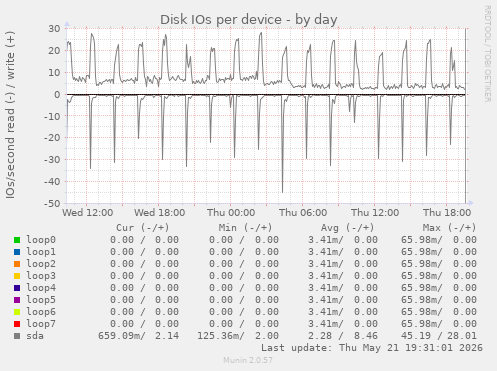Viewport: 497px width, 371px height.
Task: Select the loop1 legend label
Action: pyautogui.click(x=41, y=252)
